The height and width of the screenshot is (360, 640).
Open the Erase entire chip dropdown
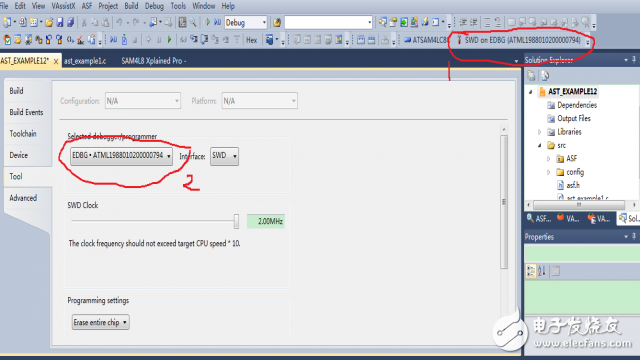(100, 322)
